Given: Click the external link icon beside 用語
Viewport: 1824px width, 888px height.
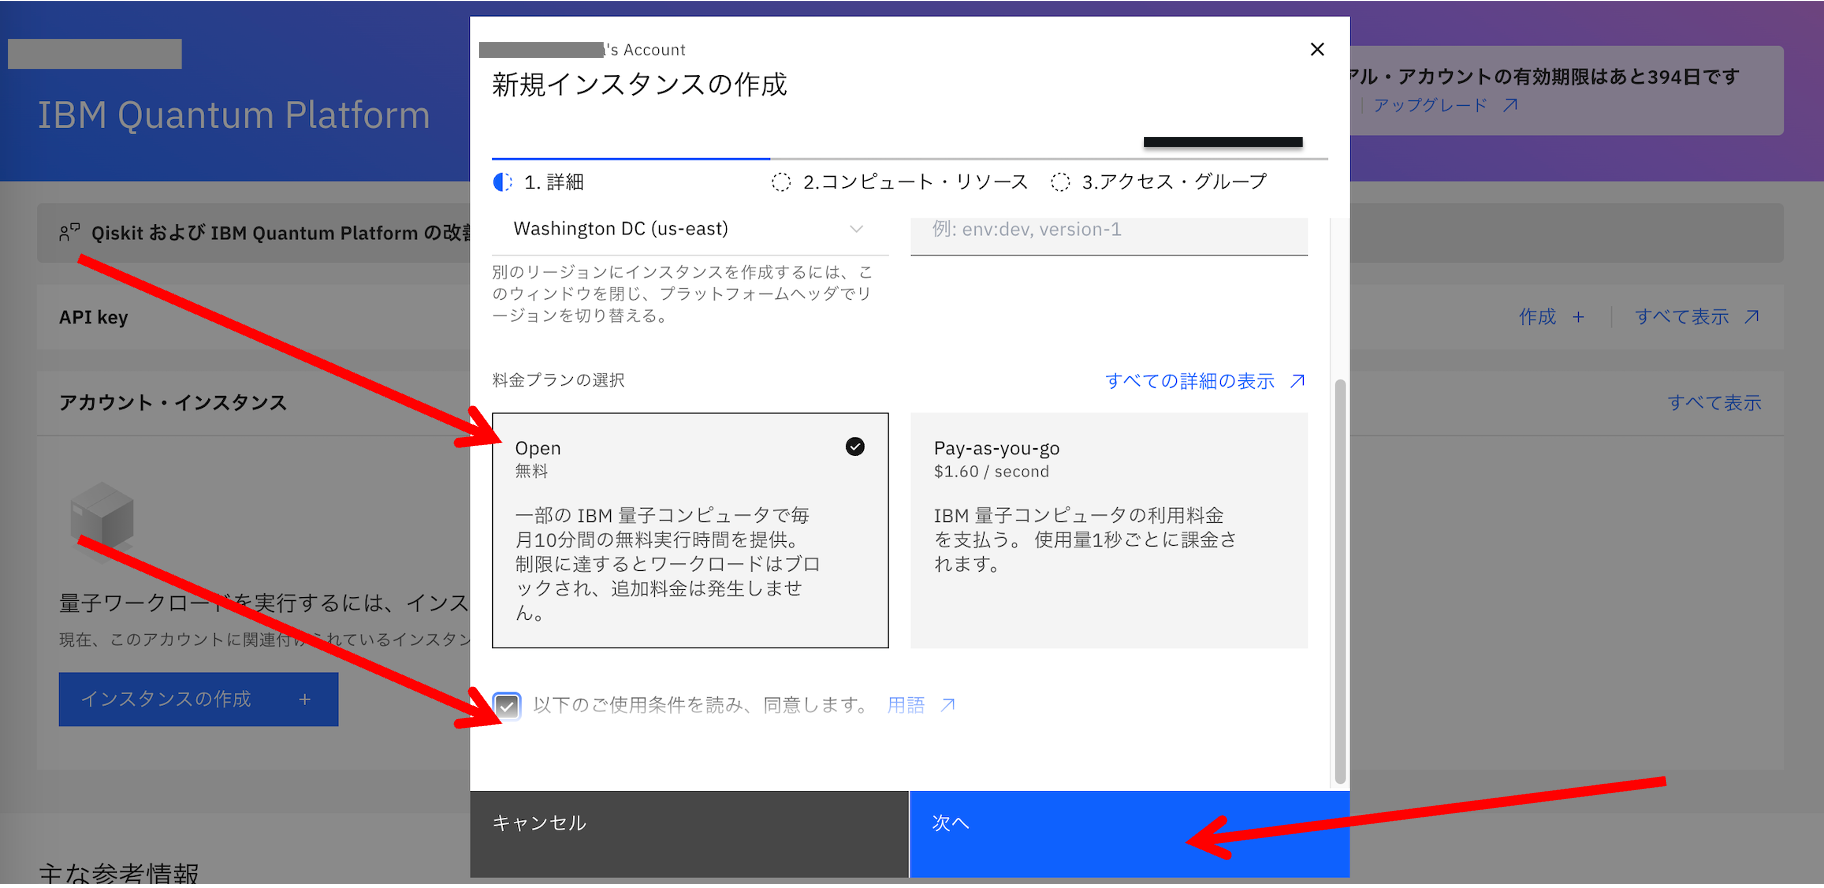Looking at the screenshot, I should 948,705.
